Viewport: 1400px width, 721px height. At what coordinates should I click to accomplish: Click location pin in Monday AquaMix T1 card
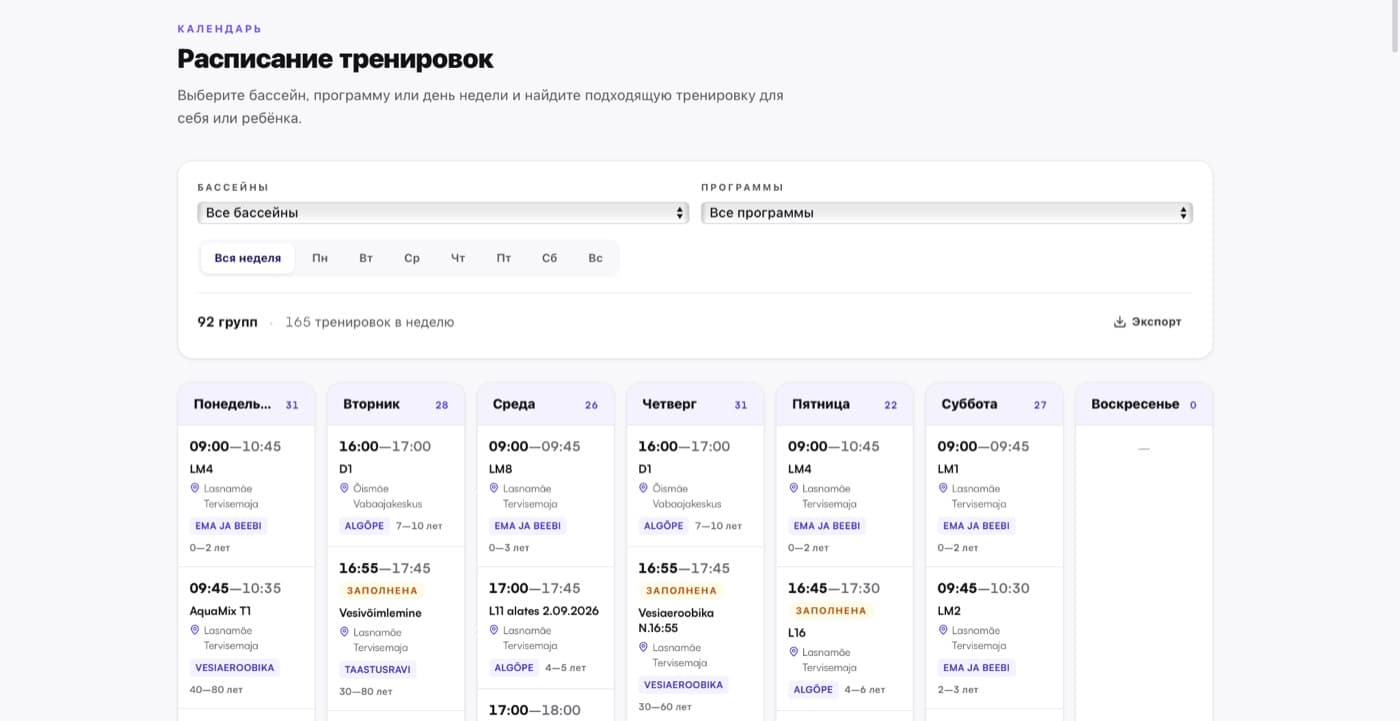coord(195,630)
